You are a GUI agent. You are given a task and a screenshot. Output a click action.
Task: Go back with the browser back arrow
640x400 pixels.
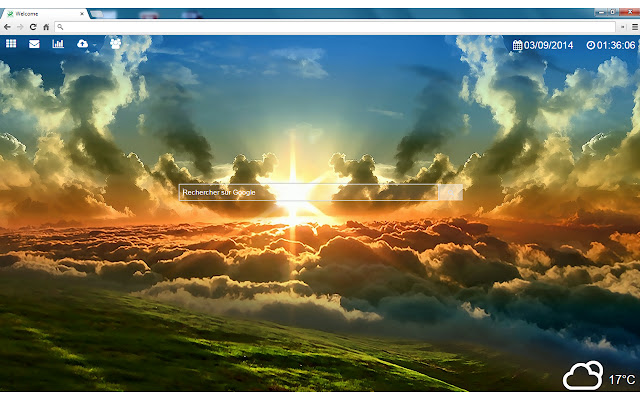pos(7,27)
